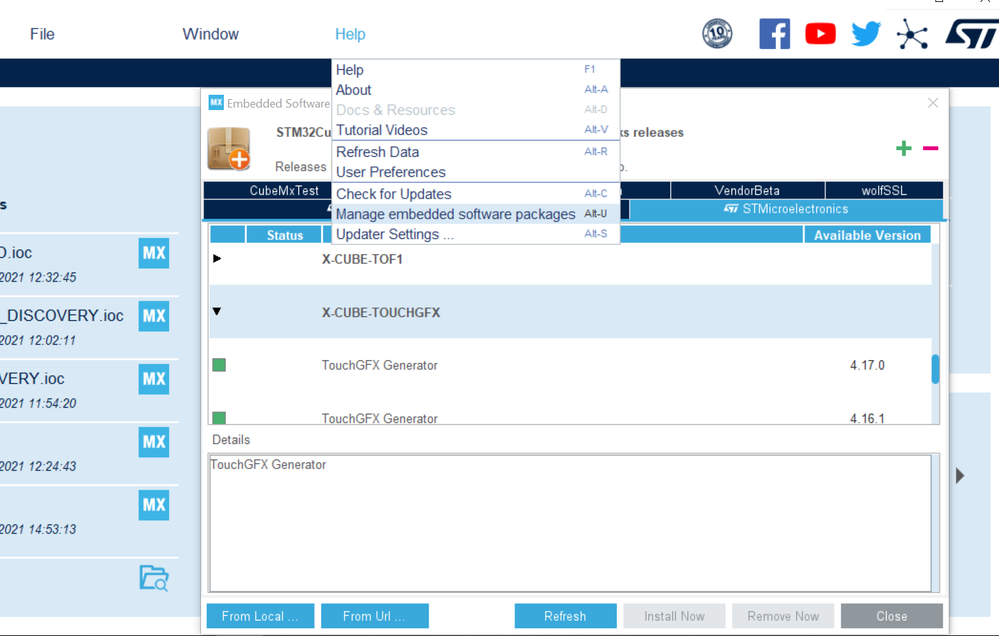The width and height of the screenshot is (999, 636).
Task: Click MX icon beside 12:24:43 project
Action: (x=154, y=442)
